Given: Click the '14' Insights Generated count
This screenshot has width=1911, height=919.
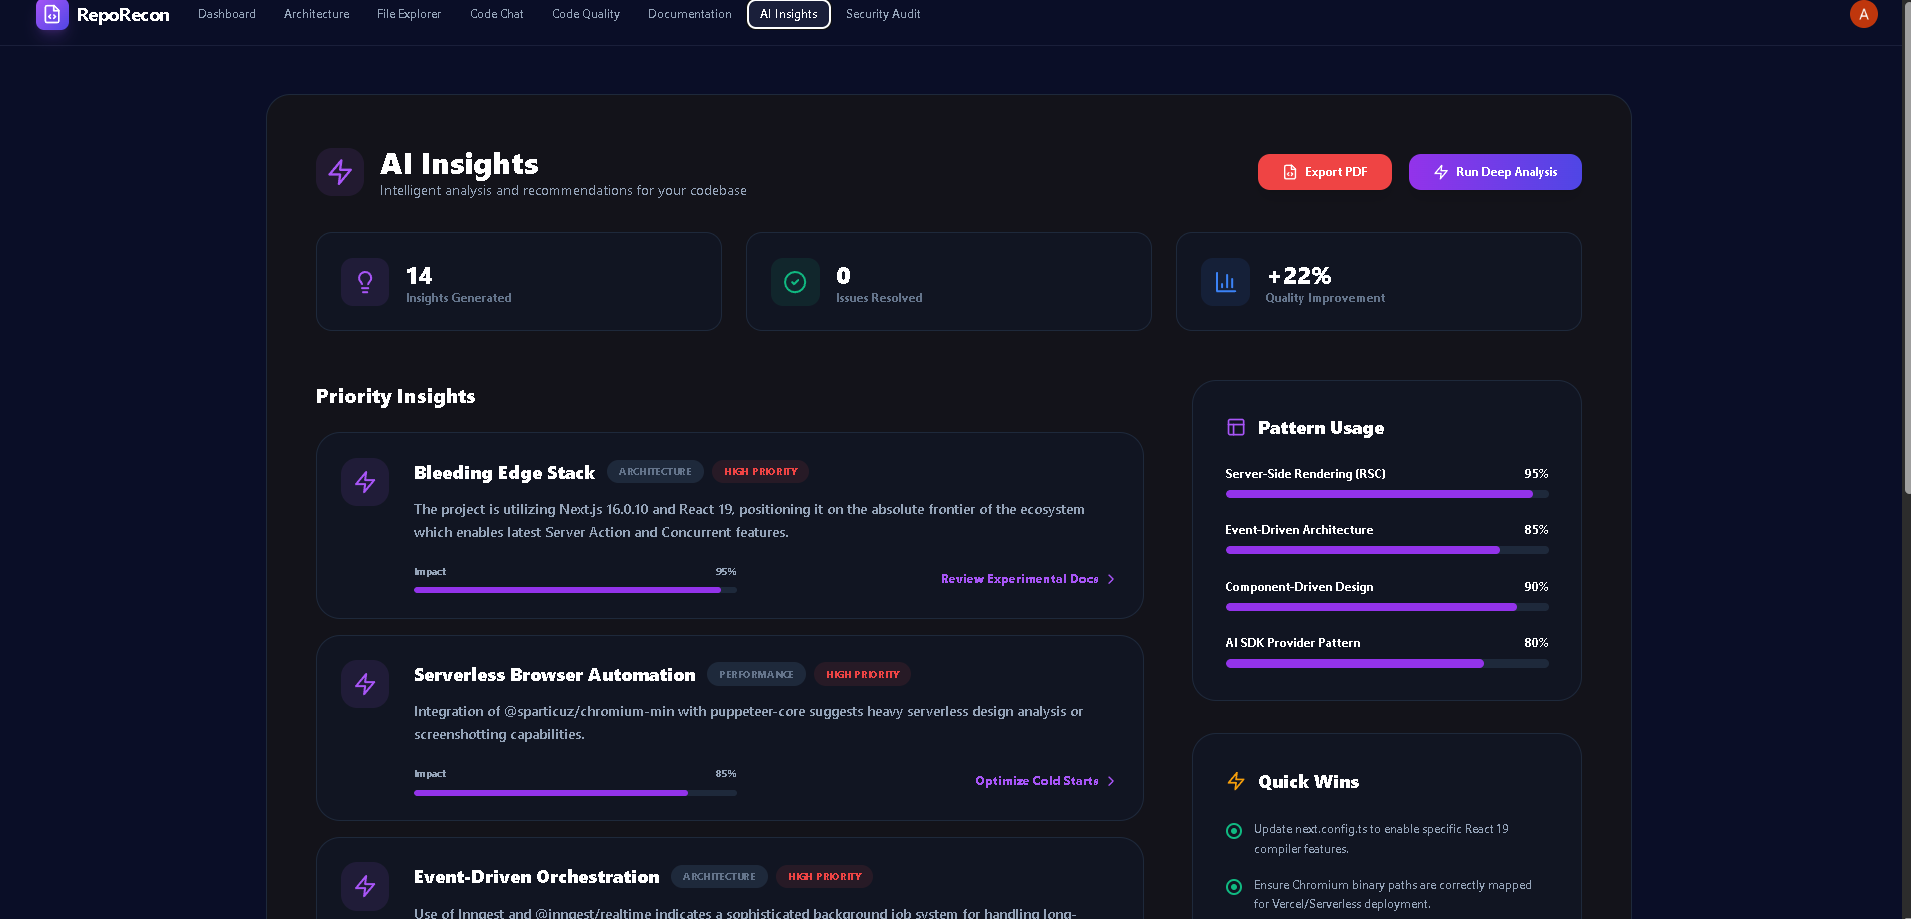Looking at the screenshot, I should [x=419, y=276].
